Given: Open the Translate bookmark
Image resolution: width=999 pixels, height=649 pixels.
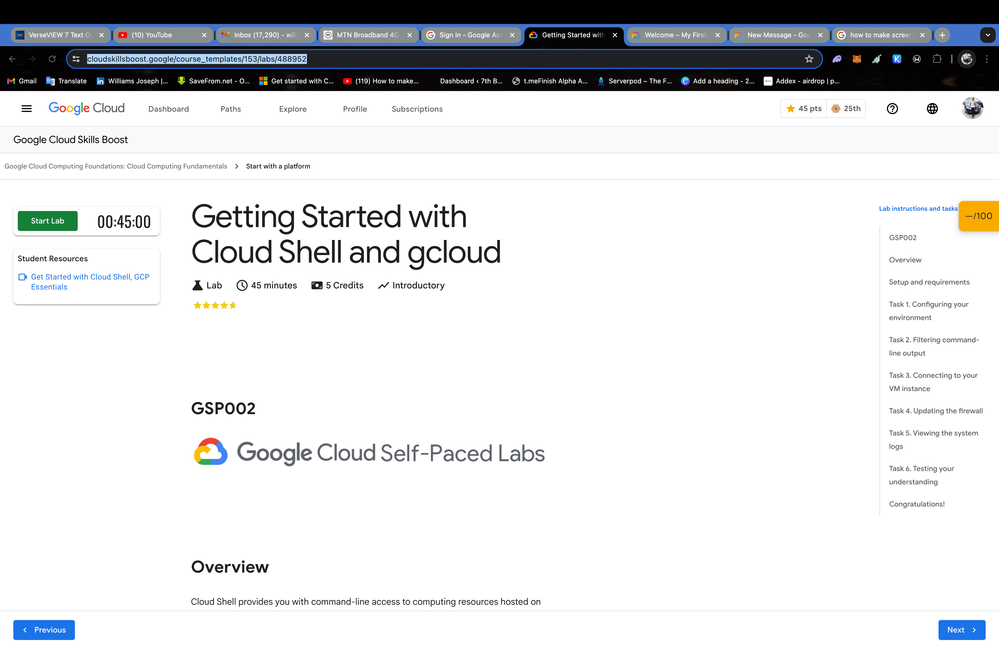Looking at the screenshot, I should point(66,81).
